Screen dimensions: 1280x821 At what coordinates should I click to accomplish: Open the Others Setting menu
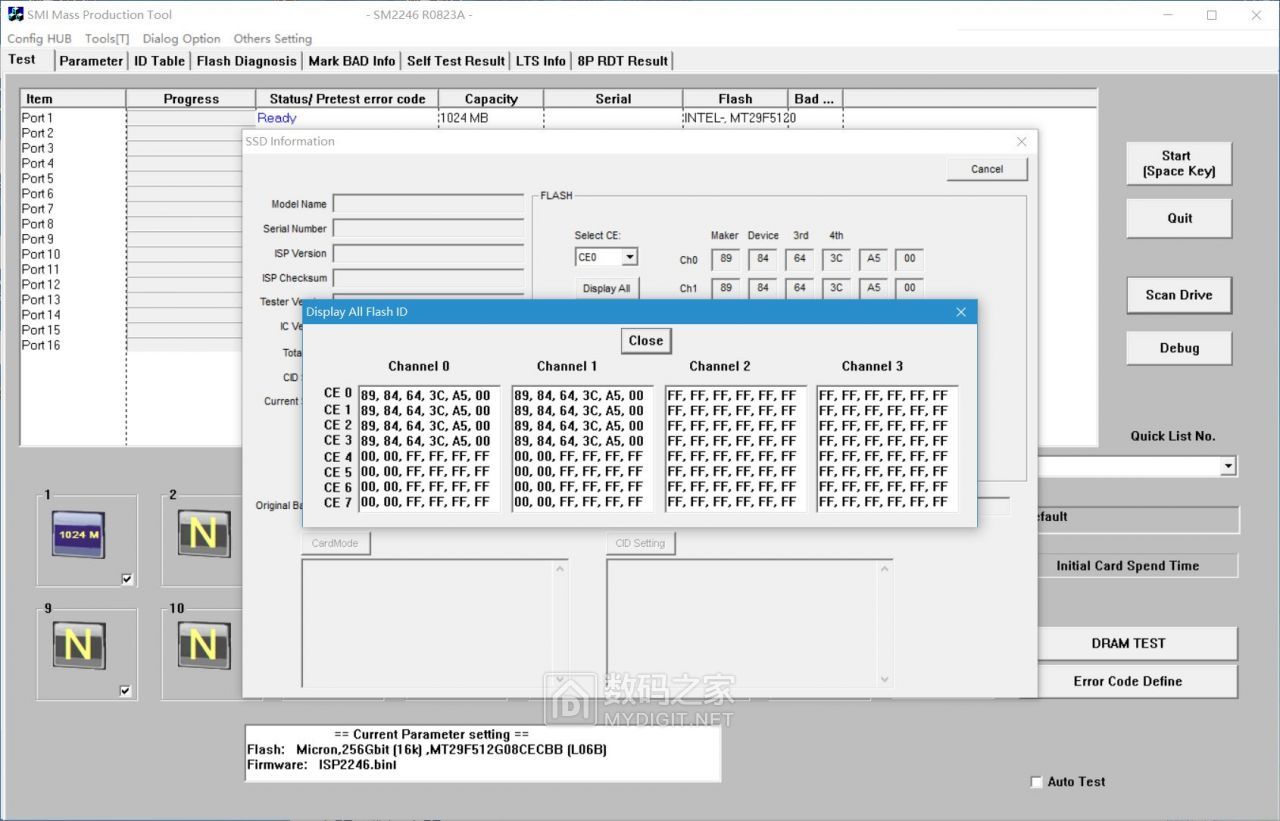(x=273, y=39)
